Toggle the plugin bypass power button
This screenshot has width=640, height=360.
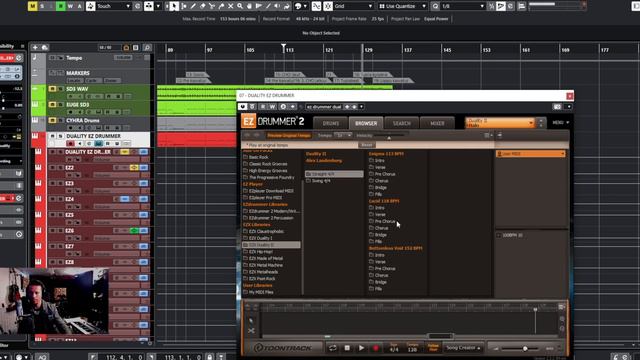243,107
